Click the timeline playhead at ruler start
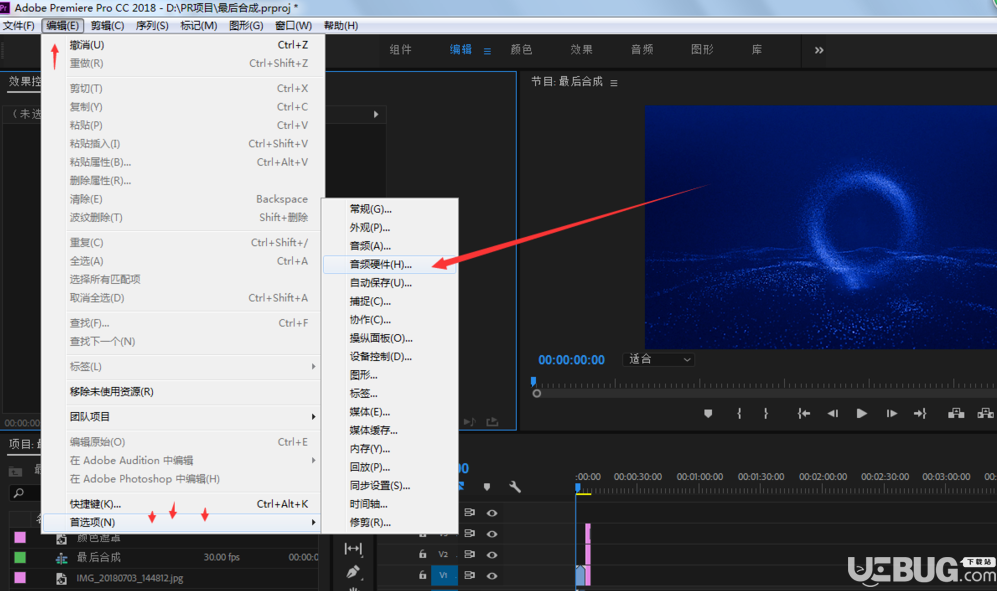The image size is (997, 591). point(578,488)
